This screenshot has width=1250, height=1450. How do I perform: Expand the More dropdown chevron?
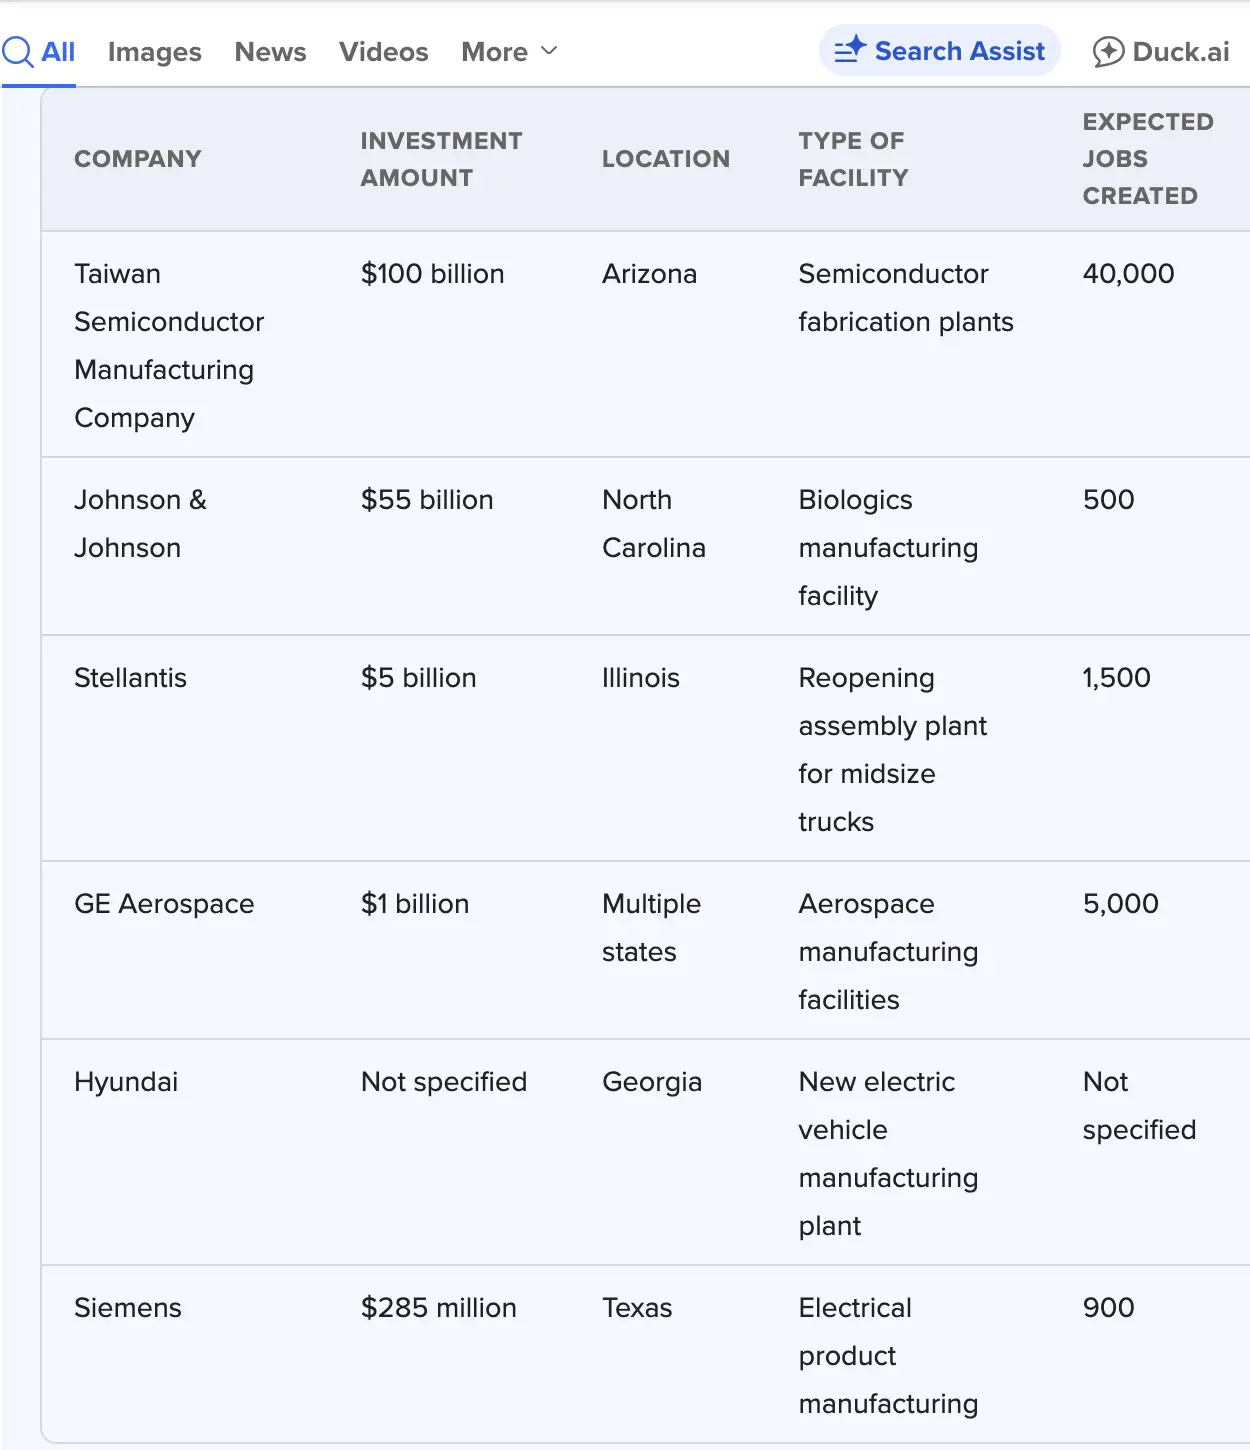(x=549, y=51)
